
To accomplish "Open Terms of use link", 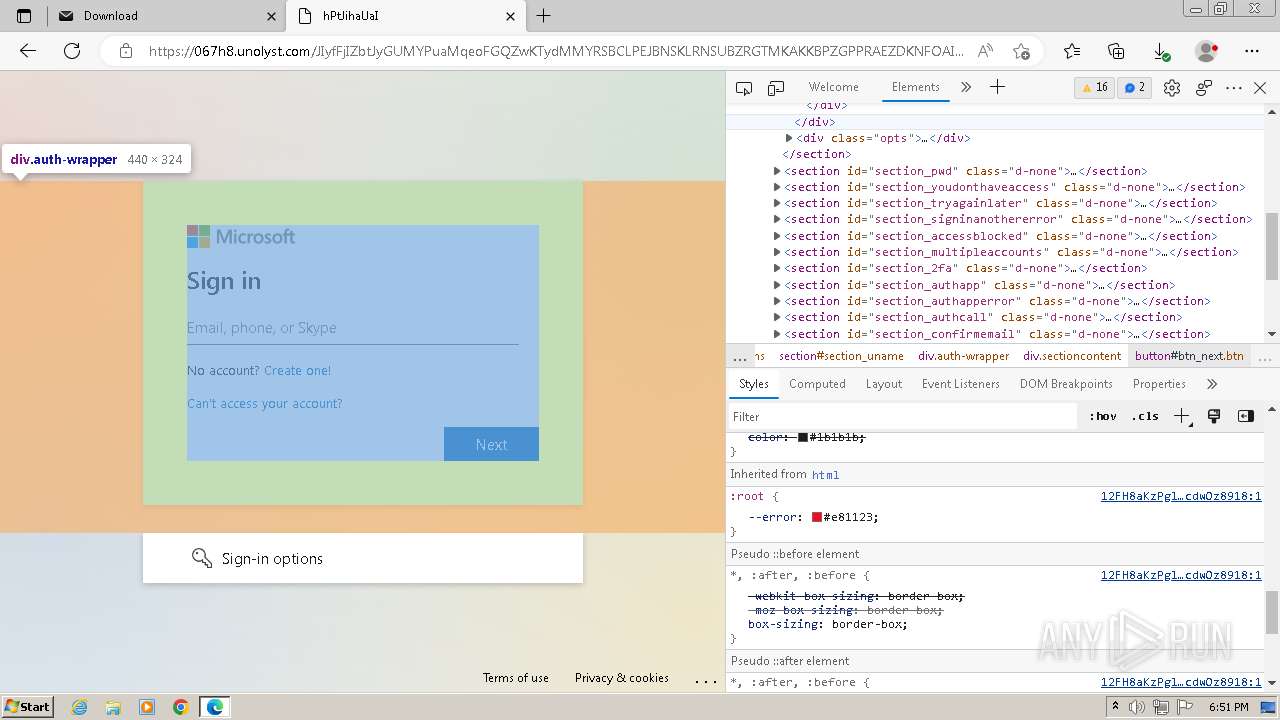I will [516, 678].
